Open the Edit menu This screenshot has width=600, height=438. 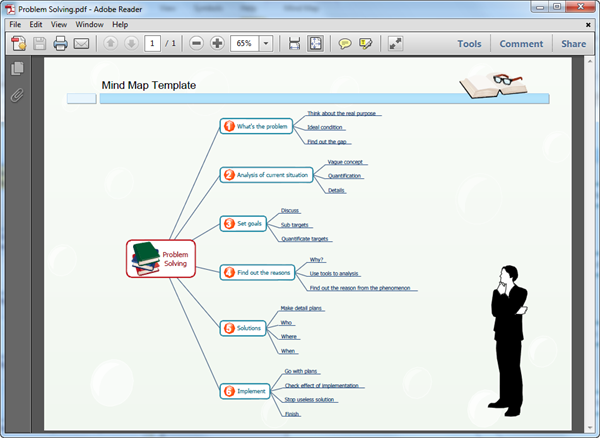(36, 24)
